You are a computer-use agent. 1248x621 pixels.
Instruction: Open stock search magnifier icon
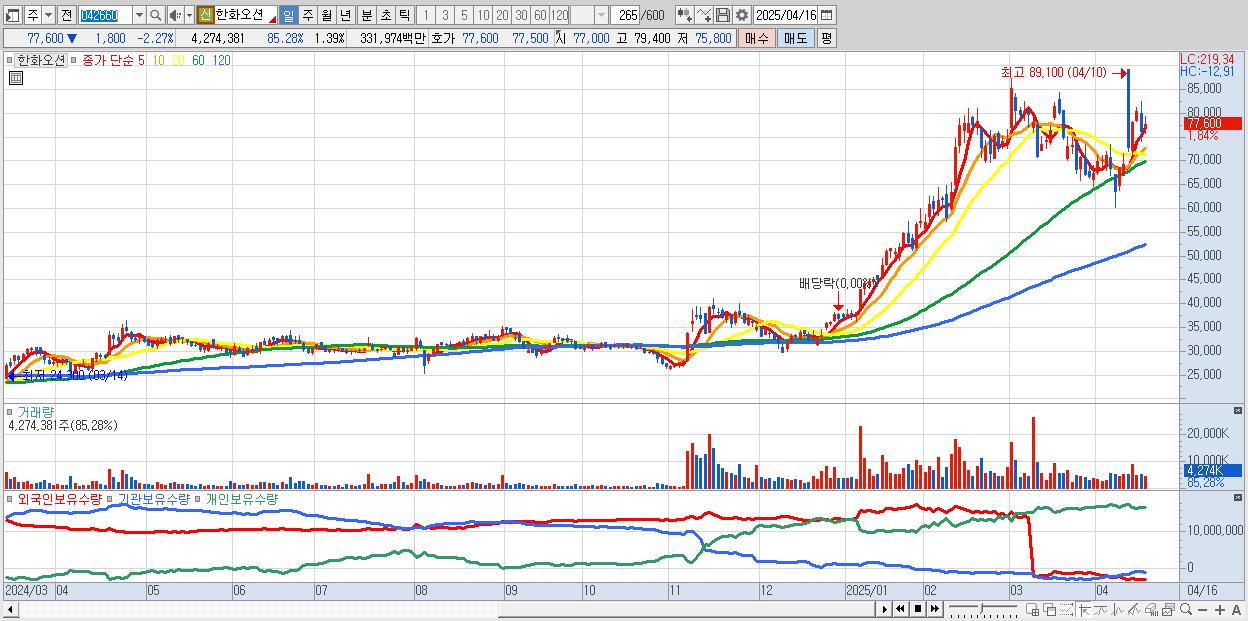pyautogui.click(x=156, y=15)
